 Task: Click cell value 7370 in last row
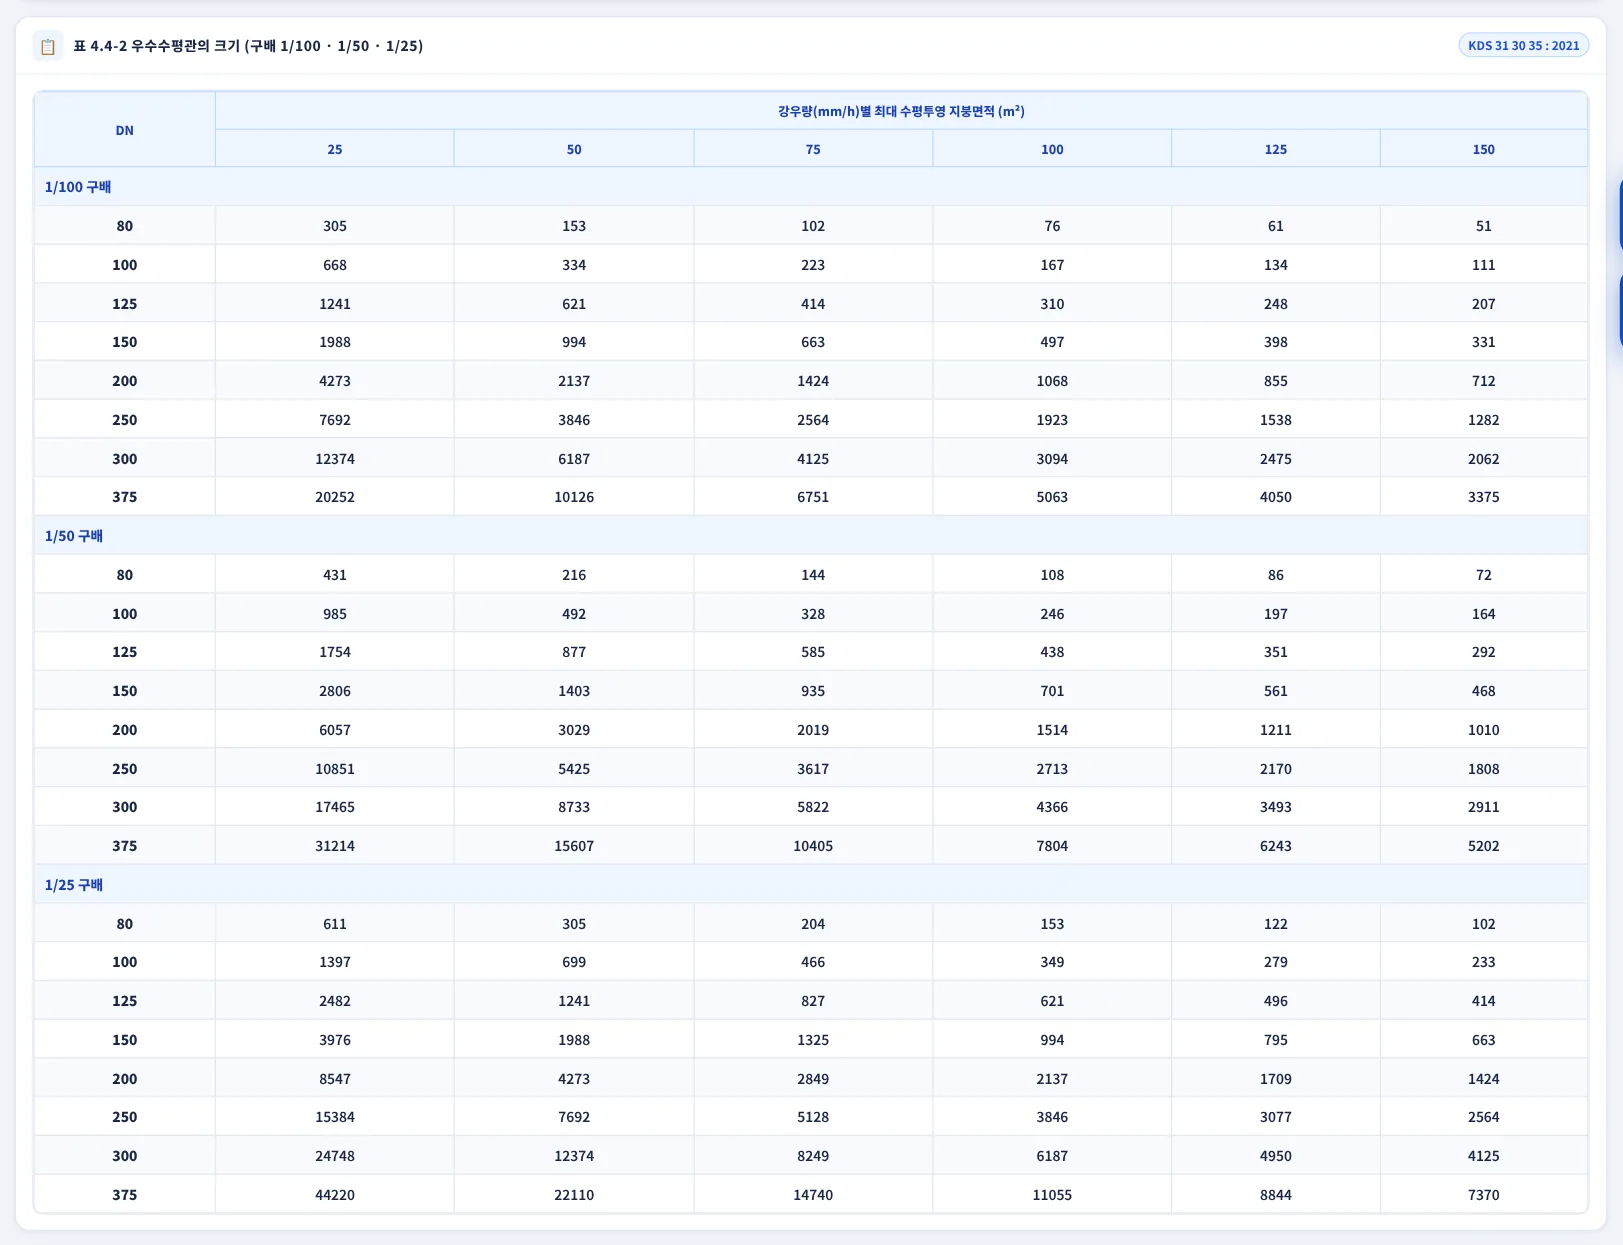[1484, 1195]
